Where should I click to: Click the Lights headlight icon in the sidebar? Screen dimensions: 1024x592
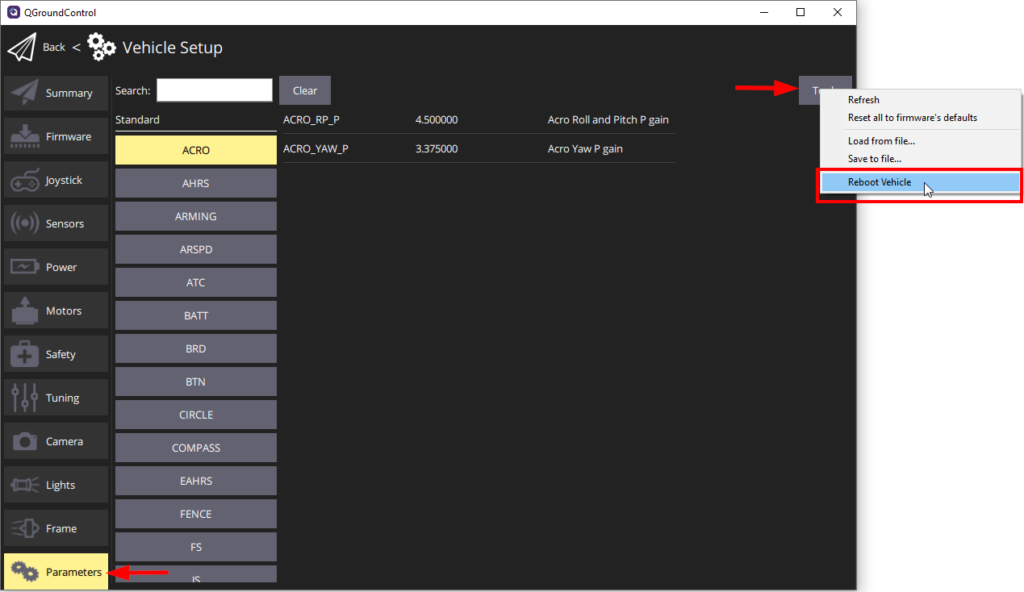(x=24, y=484)
